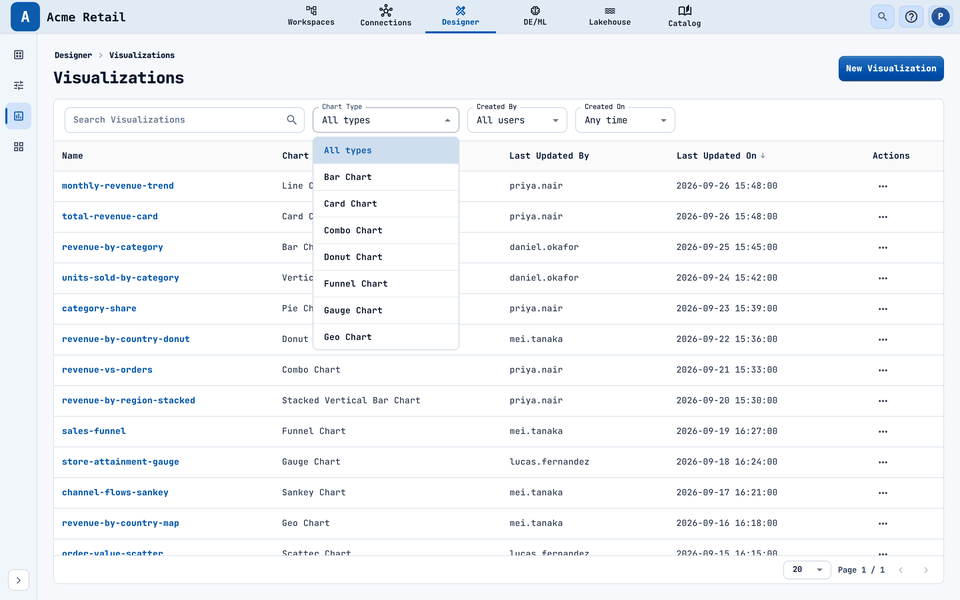Open the rows-per-page dropdown showing 20
This screenshot has height=600, width=960.
tap(807, 570)
